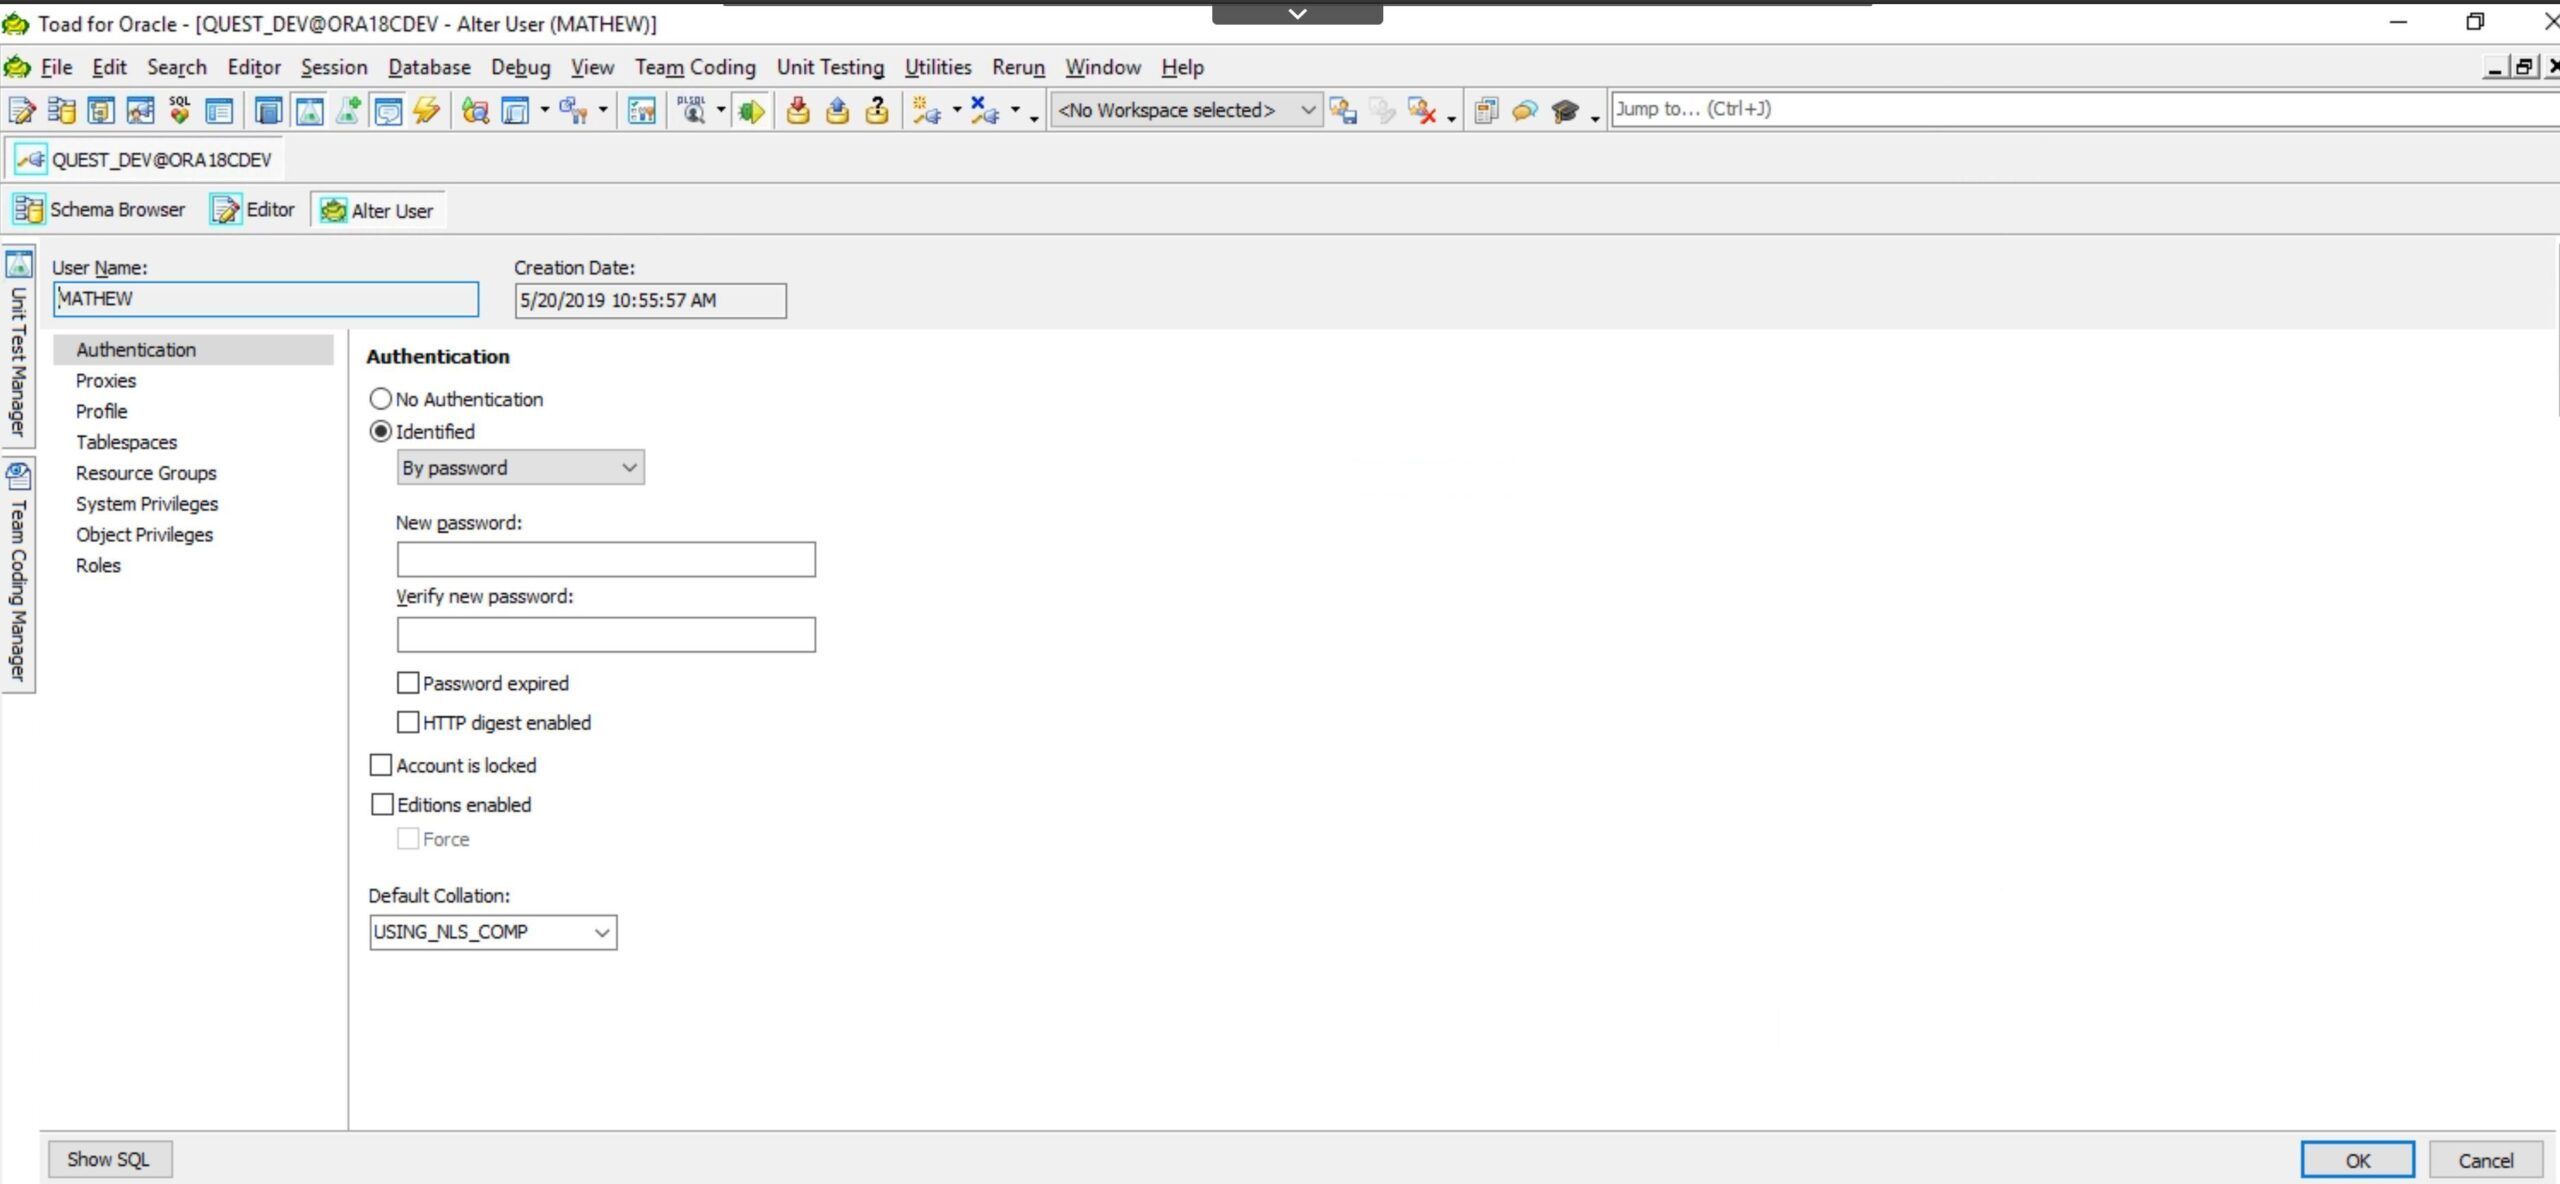
Task: Expand the database tools dropdown arrow
Action: pos(603,110)
